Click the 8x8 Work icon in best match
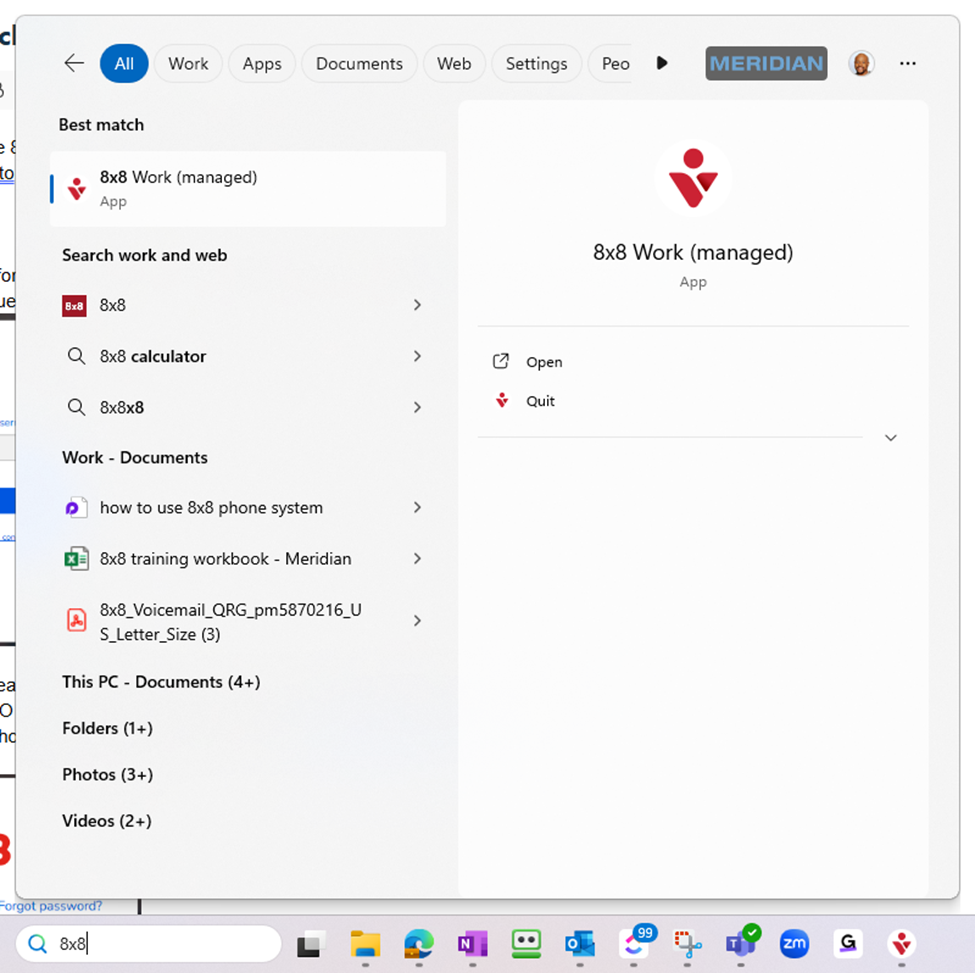The height and width of the screenshot is (973, 975). click(77, 189)
